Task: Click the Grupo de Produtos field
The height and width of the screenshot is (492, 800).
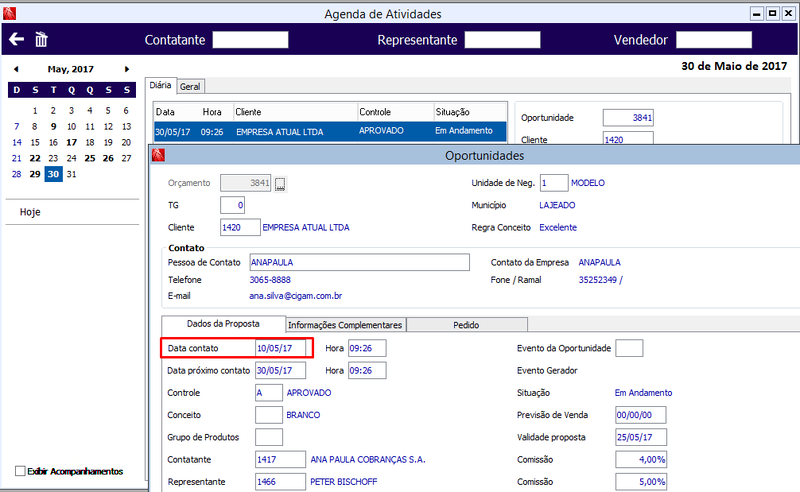Action: coord(269,437)
